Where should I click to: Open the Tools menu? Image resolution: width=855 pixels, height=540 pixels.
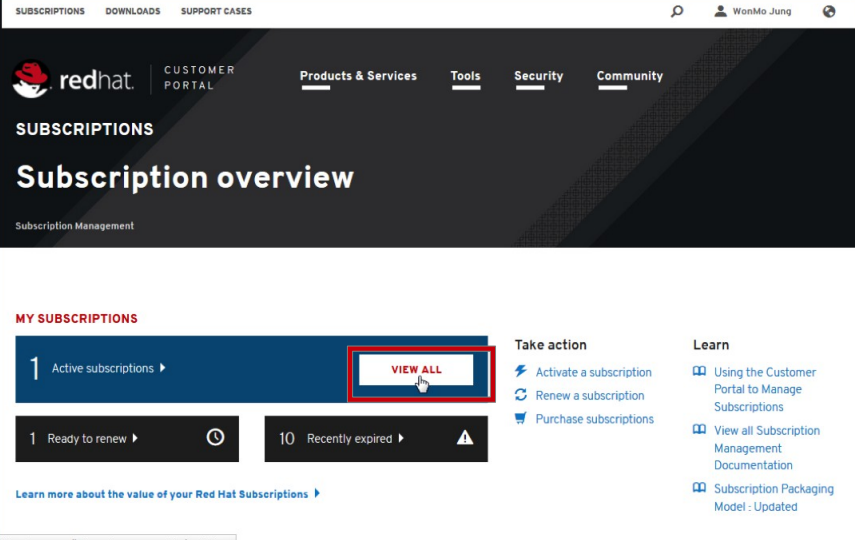pos(465,76)
